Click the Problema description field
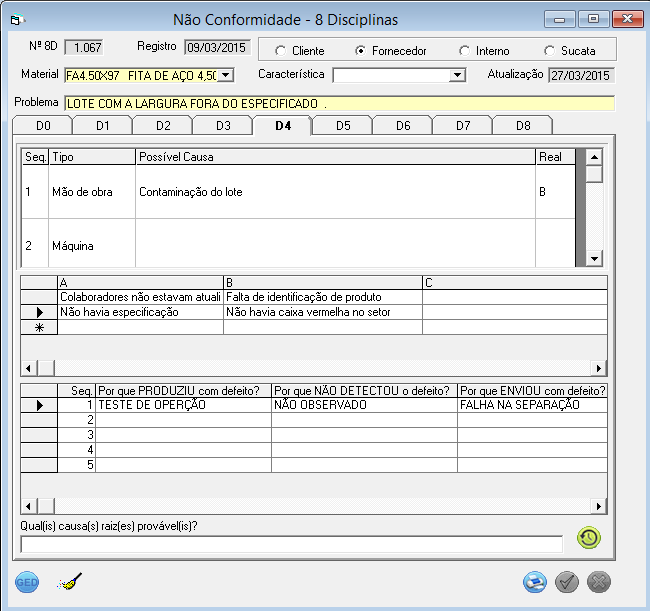 point(339,103)
